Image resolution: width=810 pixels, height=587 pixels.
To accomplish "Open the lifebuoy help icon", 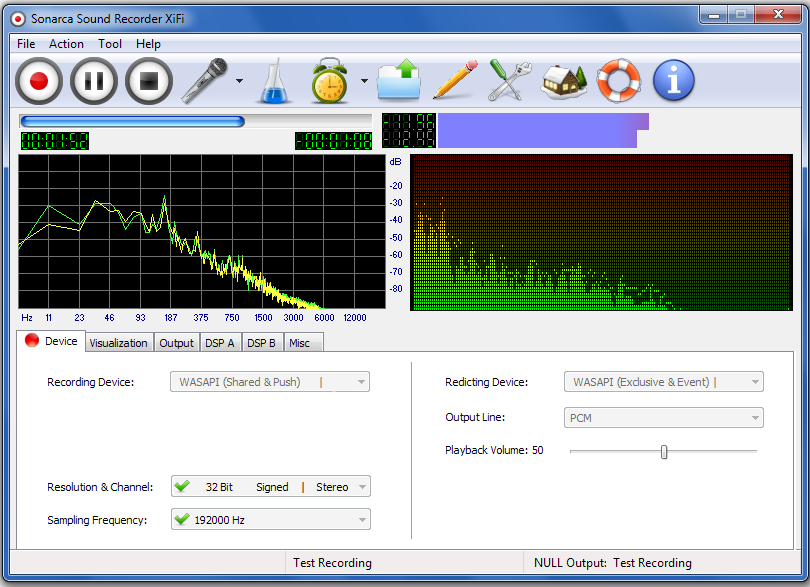I will pos(619,80).
